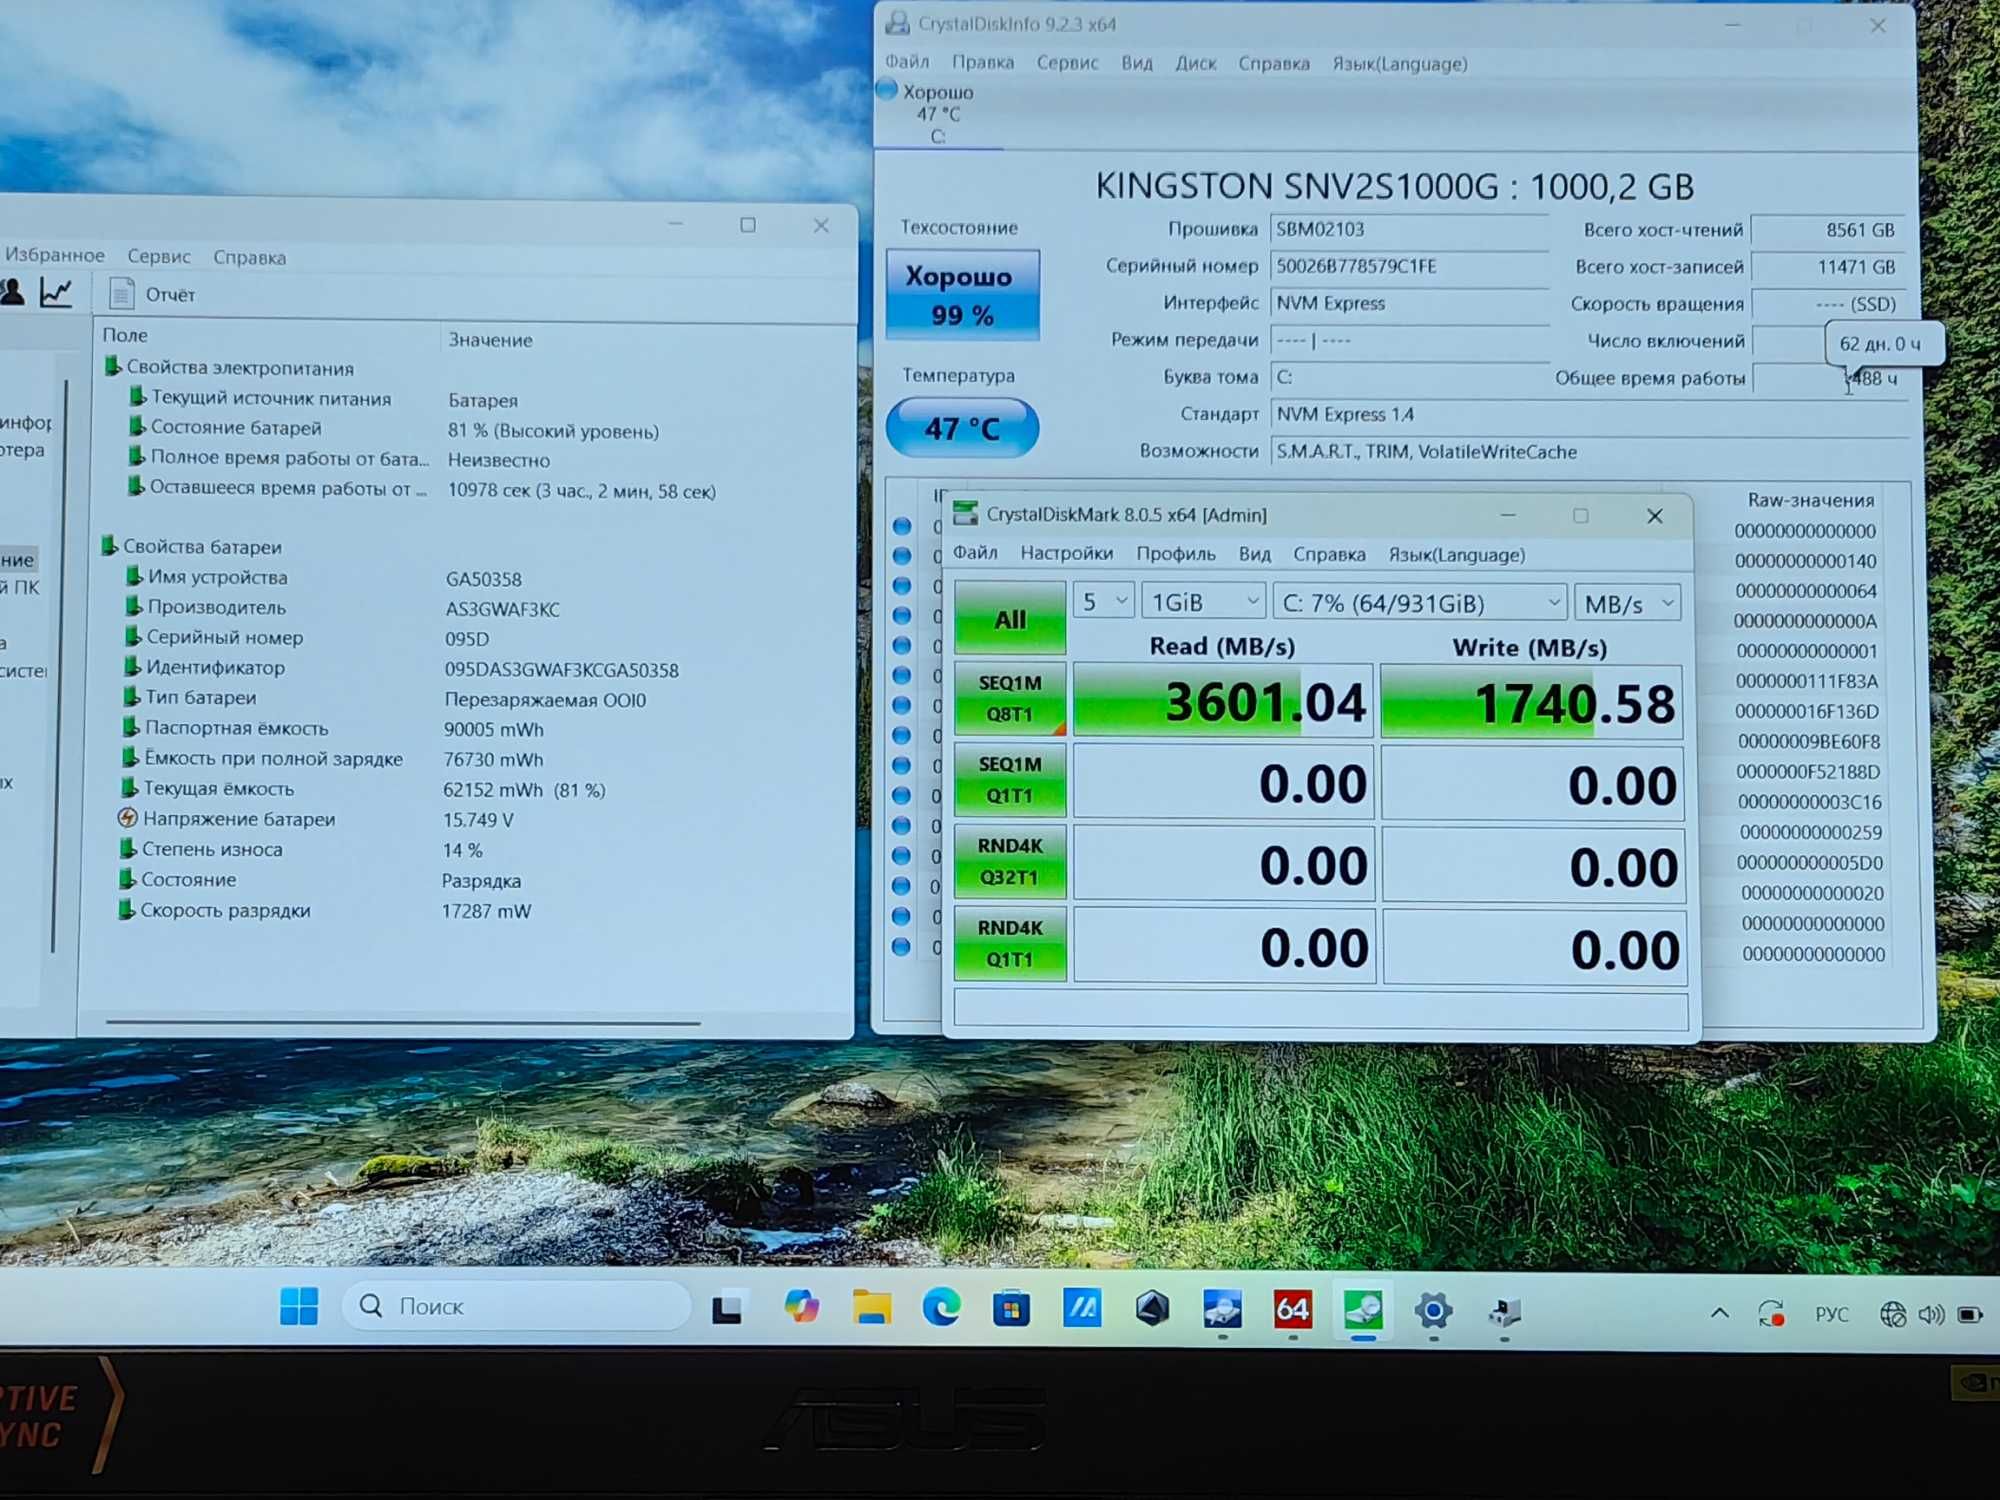2000x1500 pixels.
Task: Open CrystalDiskMark Настройки menu
Action: click(x=1066, y=553)
